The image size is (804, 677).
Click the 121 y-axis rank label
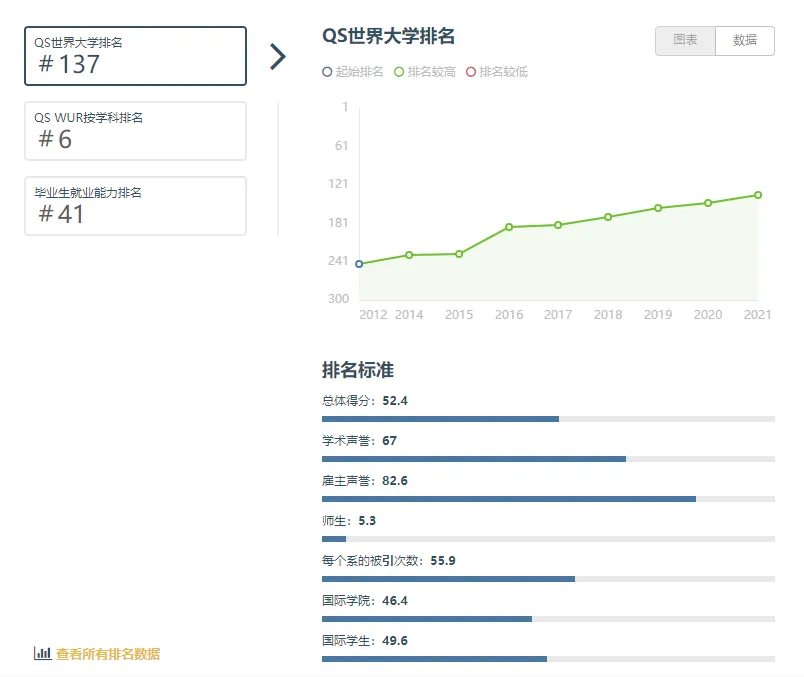338,184
